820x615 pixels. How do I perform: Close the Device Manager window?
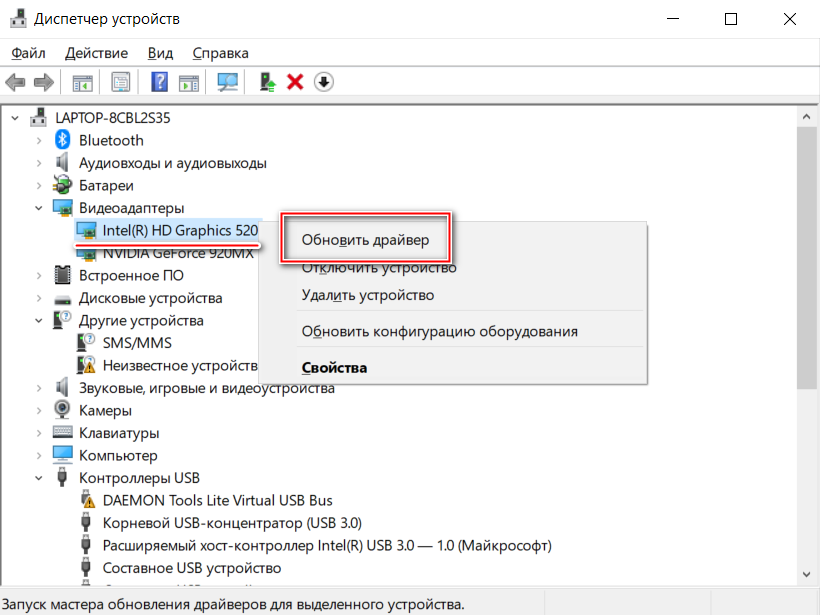[790, 19]
